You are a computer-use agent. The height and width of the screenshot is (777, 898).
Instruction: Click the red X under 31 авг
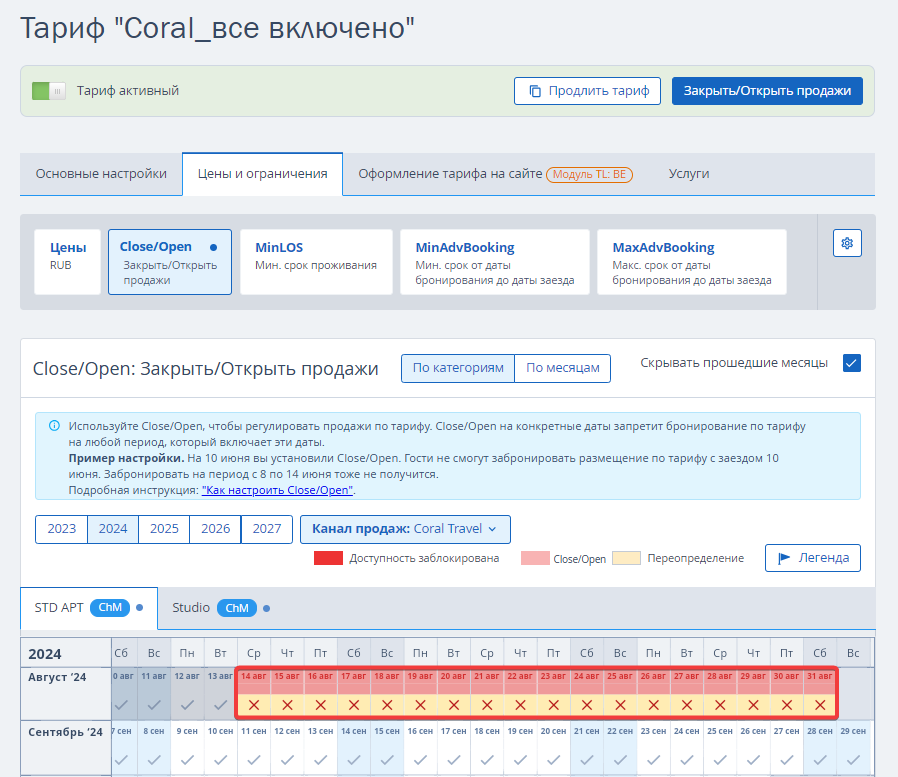pos(820,705)
